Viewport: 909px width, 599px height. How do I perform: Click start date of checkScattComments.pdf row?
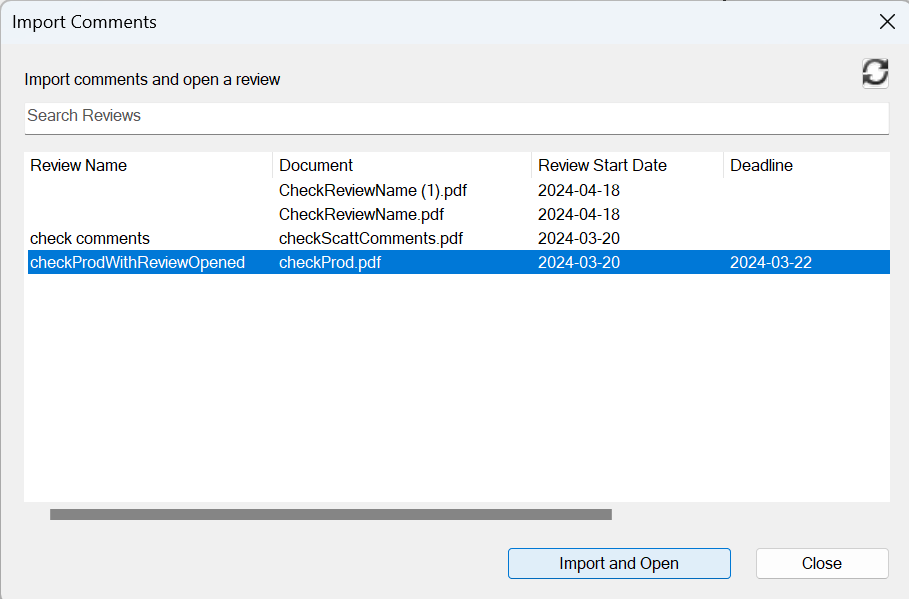click(x=579, y=238)
